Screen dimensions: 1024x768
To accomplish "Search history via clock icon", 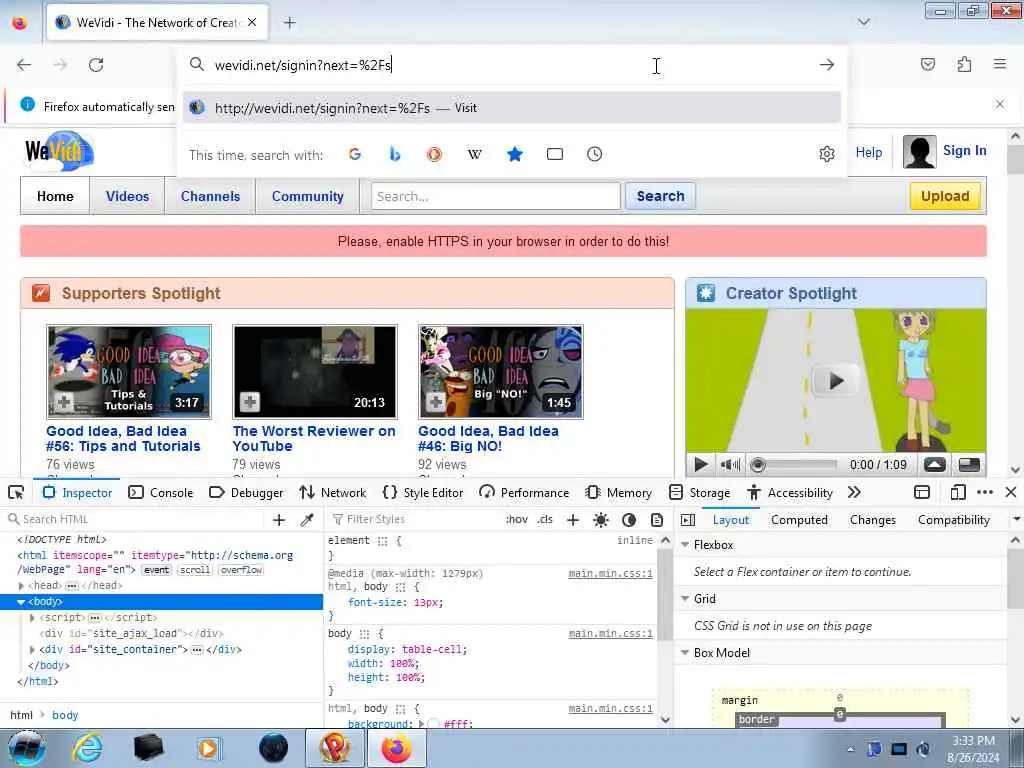I will [594, 154].
